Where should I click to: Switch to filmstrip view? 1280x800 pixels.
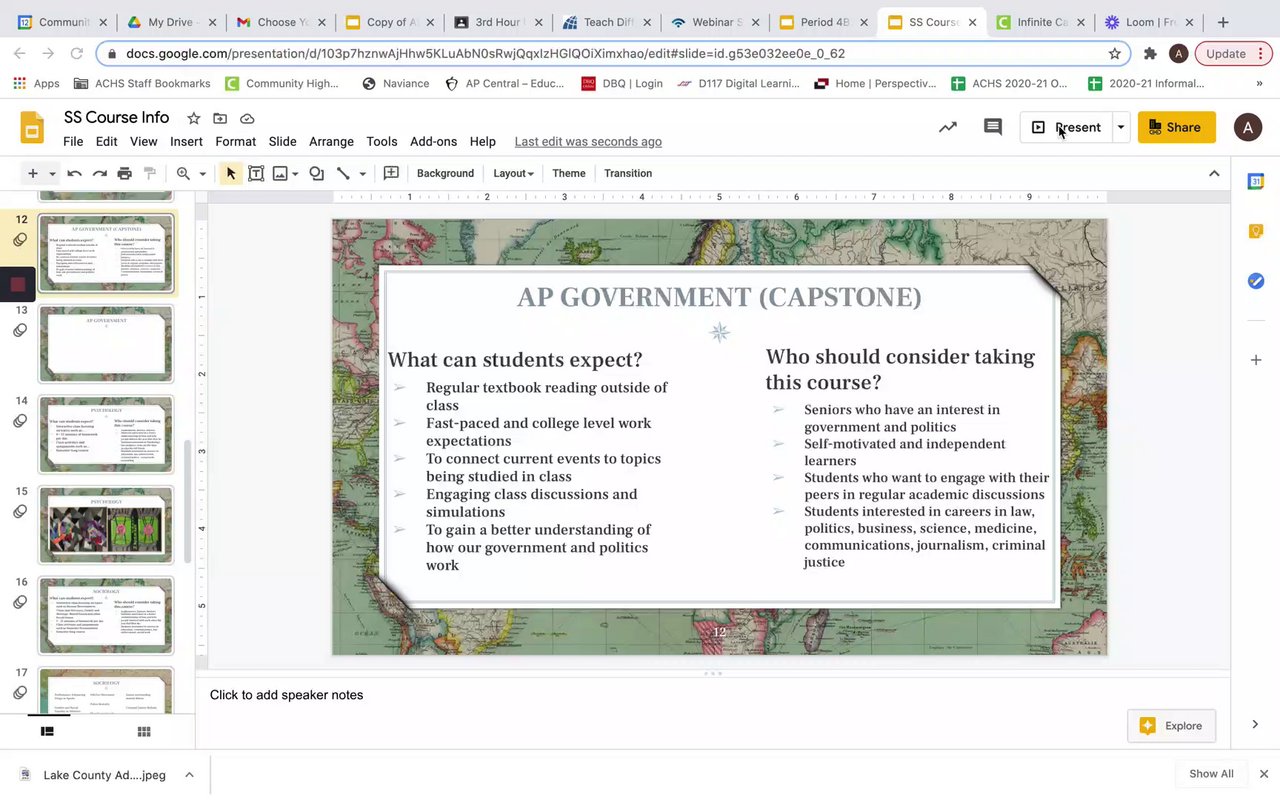click(x=47, y=732)
